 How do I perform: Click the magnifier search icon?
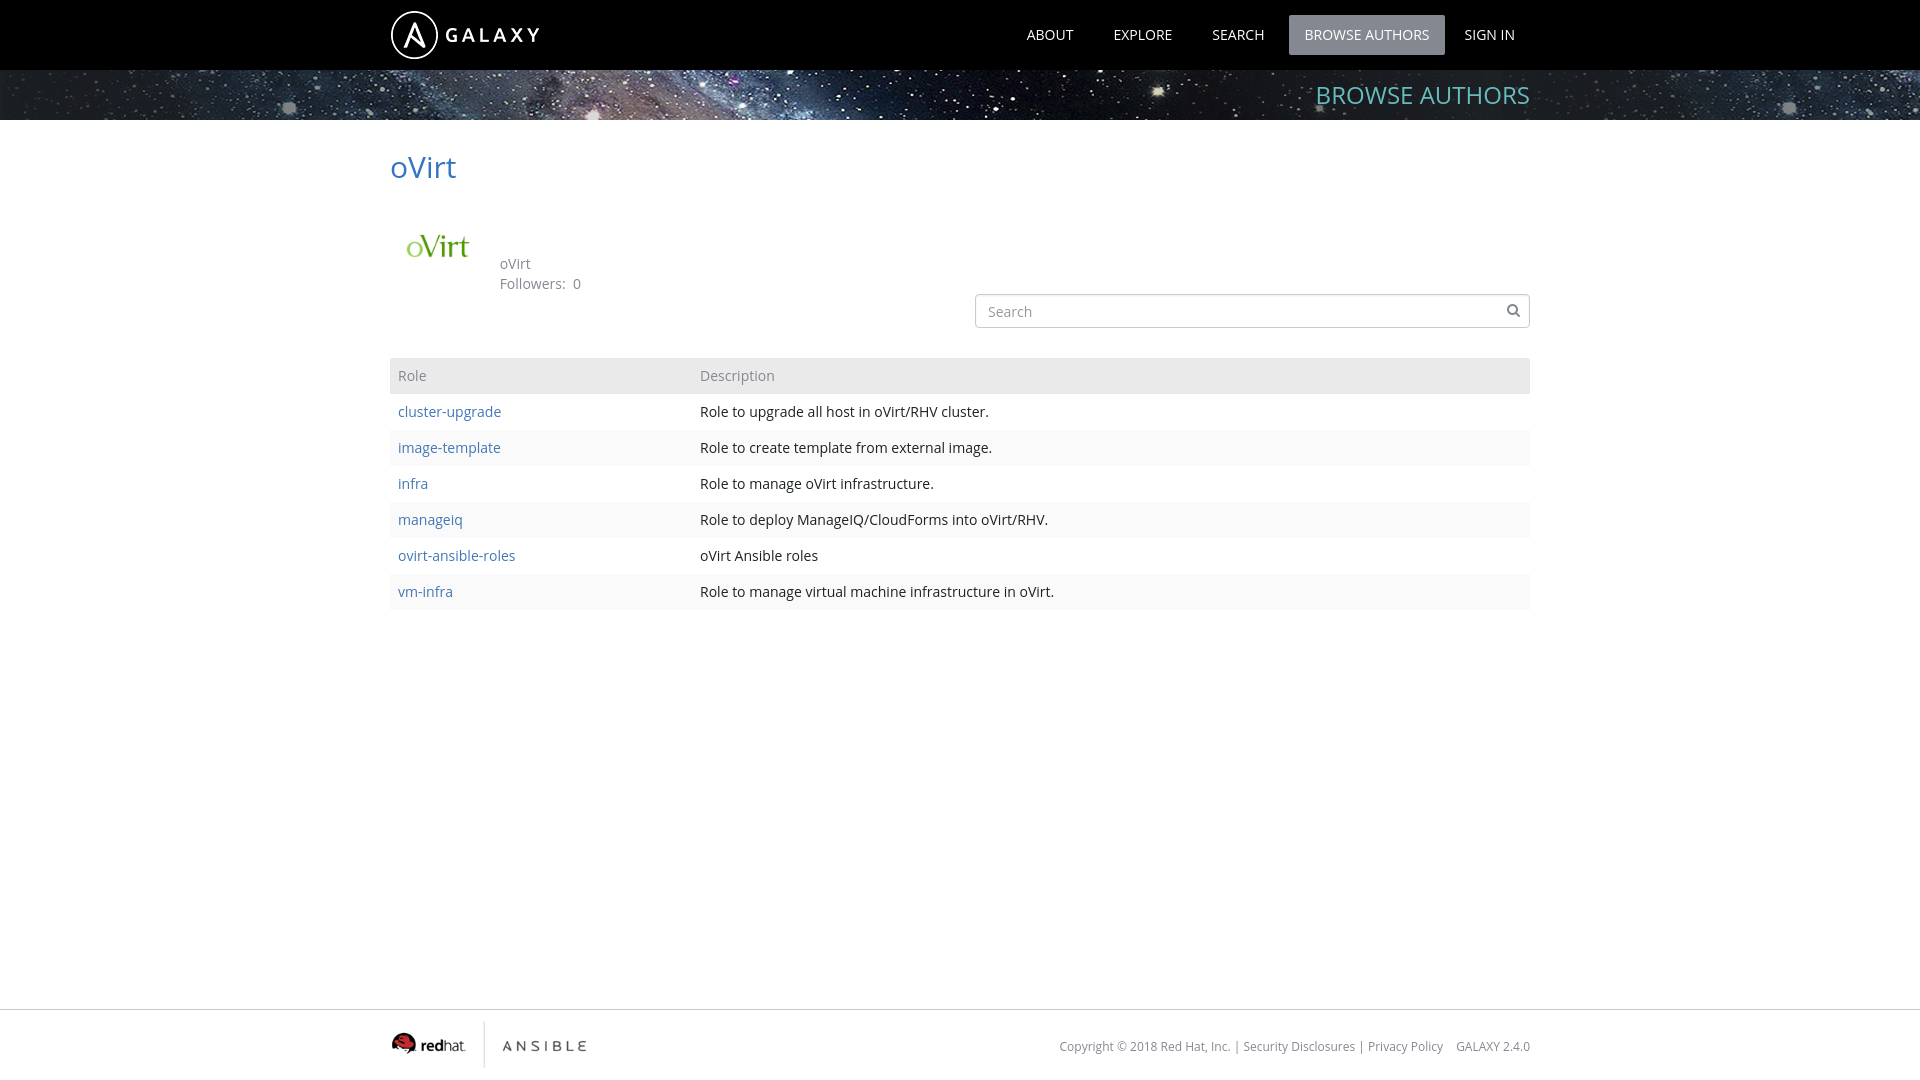(x=1513, y=311)
